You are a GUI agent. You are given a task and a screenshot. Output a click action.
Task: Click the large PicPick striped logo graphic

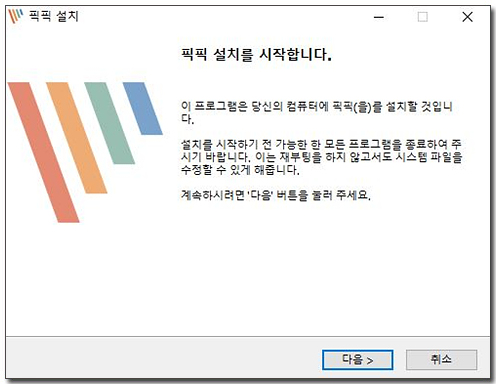click(85, 152)
